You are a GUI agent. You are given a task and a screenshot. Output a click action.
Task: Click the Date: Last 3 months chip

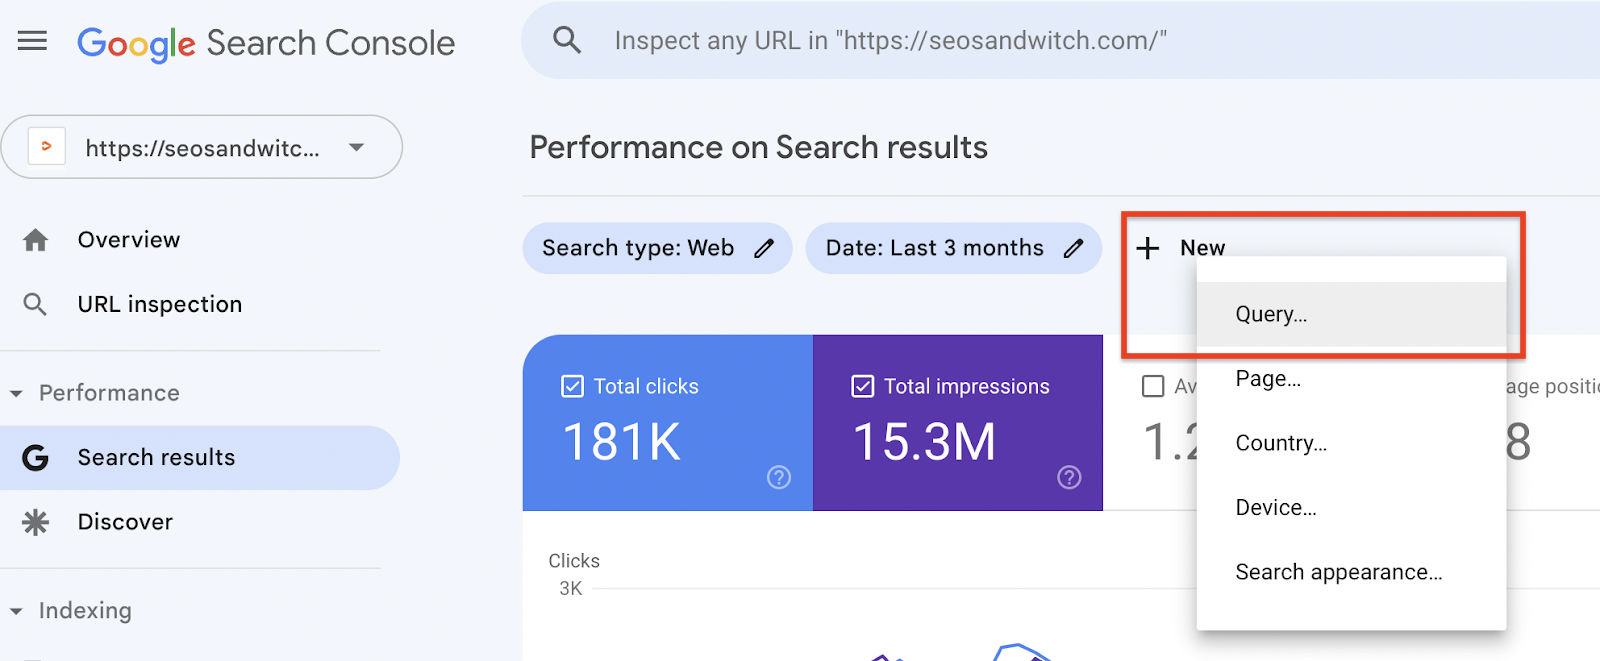[x=954, y=248]
